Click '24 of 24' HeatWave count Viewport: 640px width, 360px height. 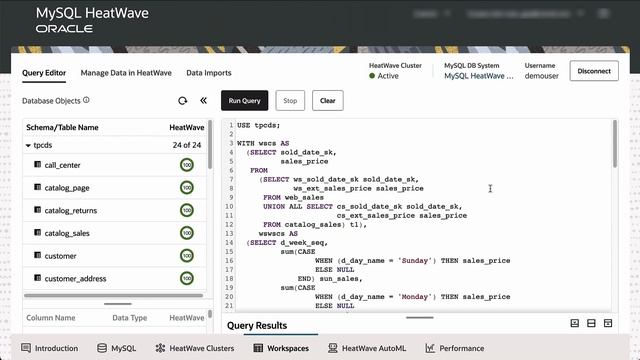coord(187,145)
